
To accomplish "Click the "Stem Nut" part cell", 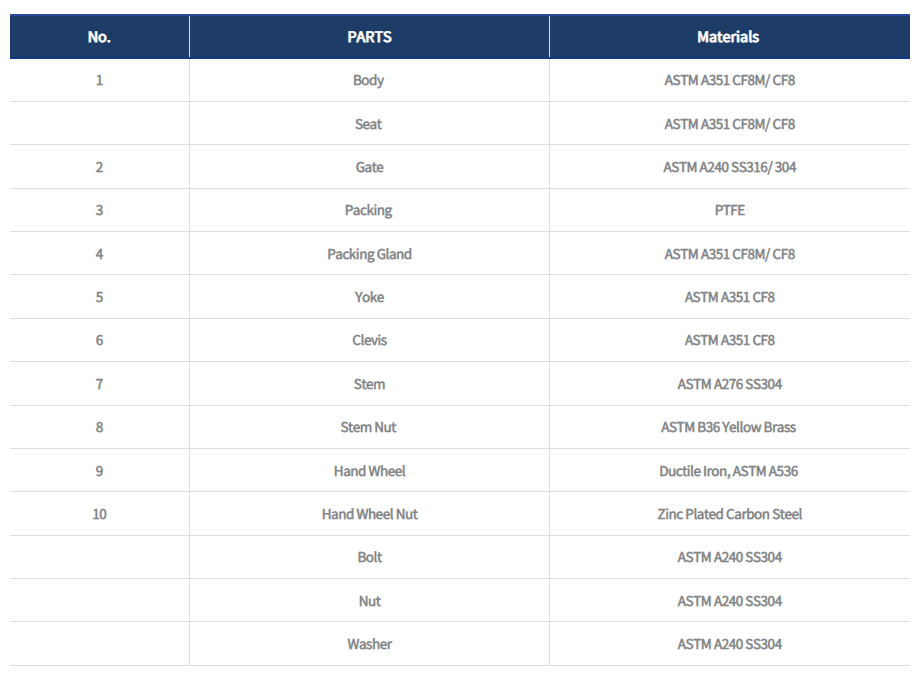I will pos(369,427).
